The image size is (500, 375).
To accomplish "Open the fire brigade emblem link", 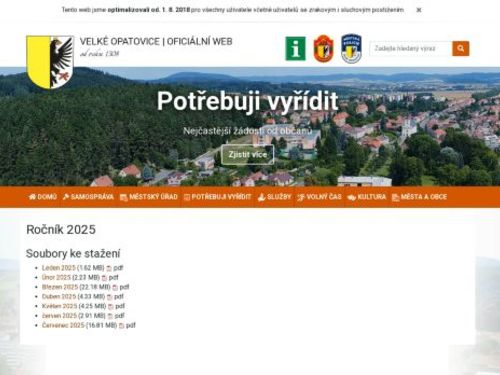I will tap(323, 49).
